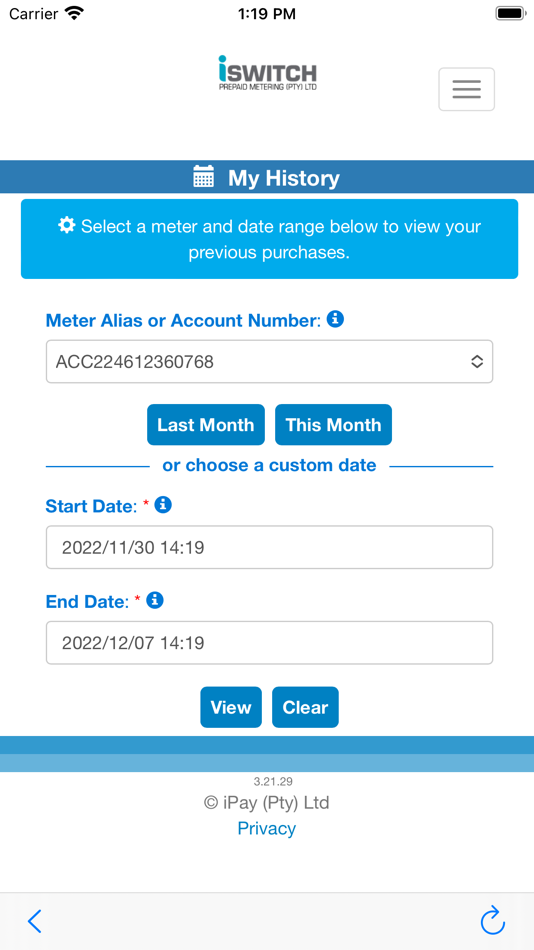The height and width of the screenshot is (950, 534).
Task: Tap the iSwitch Prepaid Metering logo
Action: coord(267,73)
